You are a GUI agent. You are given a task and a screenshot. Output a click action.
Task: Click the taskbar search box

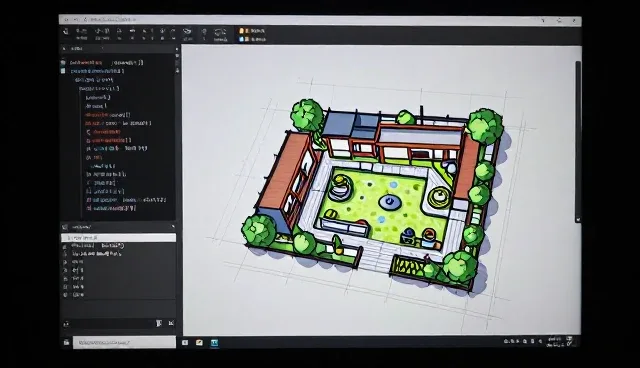(124, 342)
